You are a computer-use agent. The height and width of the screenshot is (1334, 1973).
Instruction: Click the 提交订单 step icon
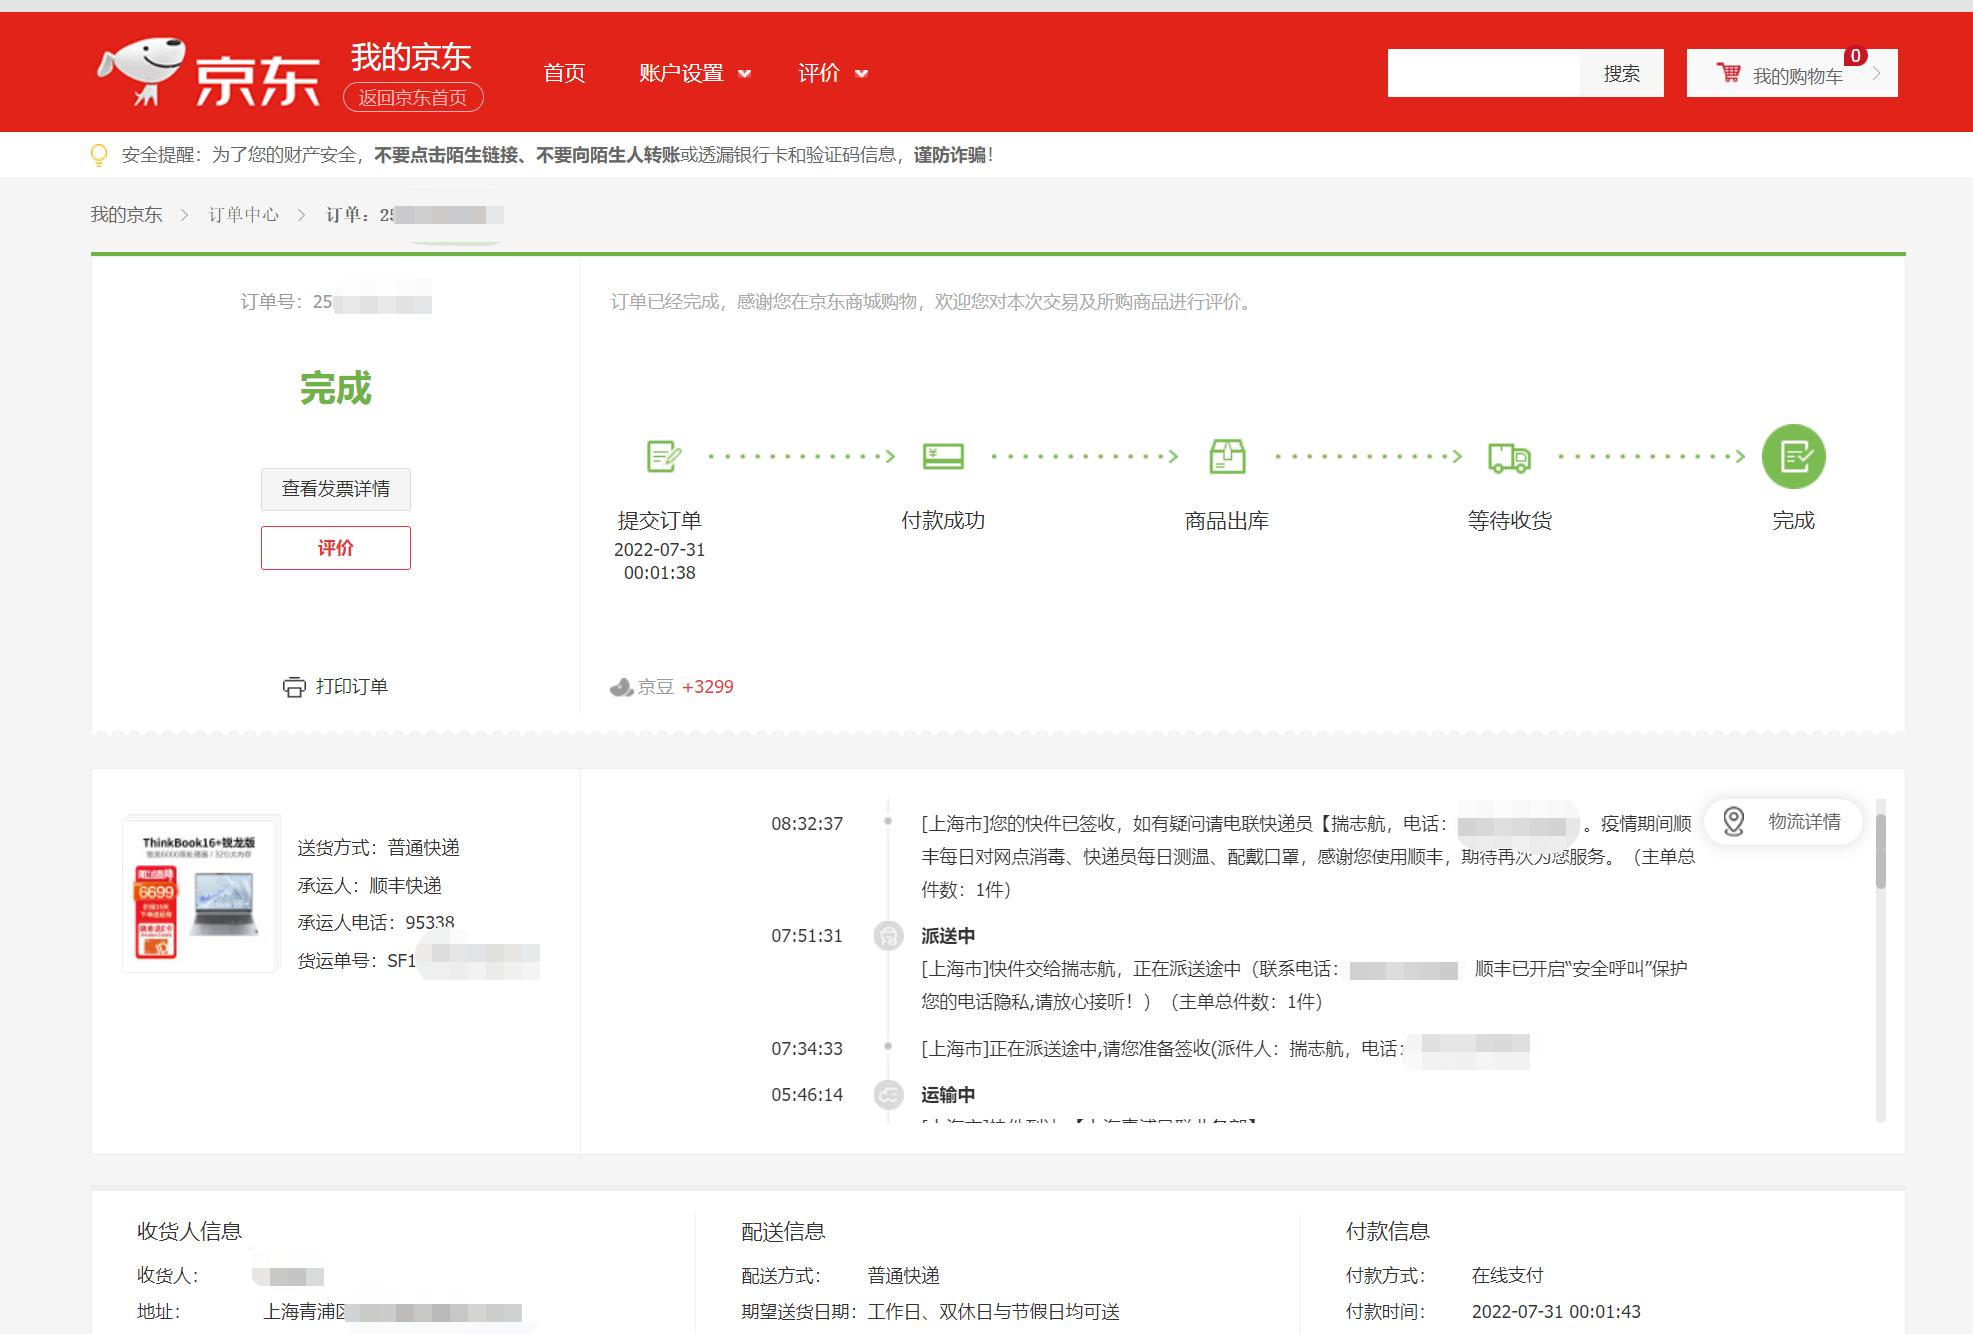coord(663,457)
